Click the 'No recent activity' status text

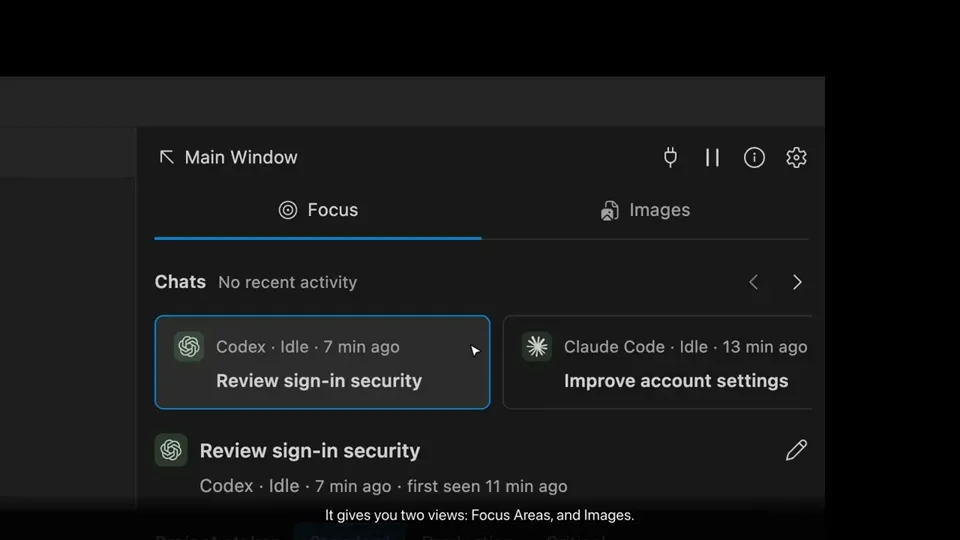click(x=288, y=282)
